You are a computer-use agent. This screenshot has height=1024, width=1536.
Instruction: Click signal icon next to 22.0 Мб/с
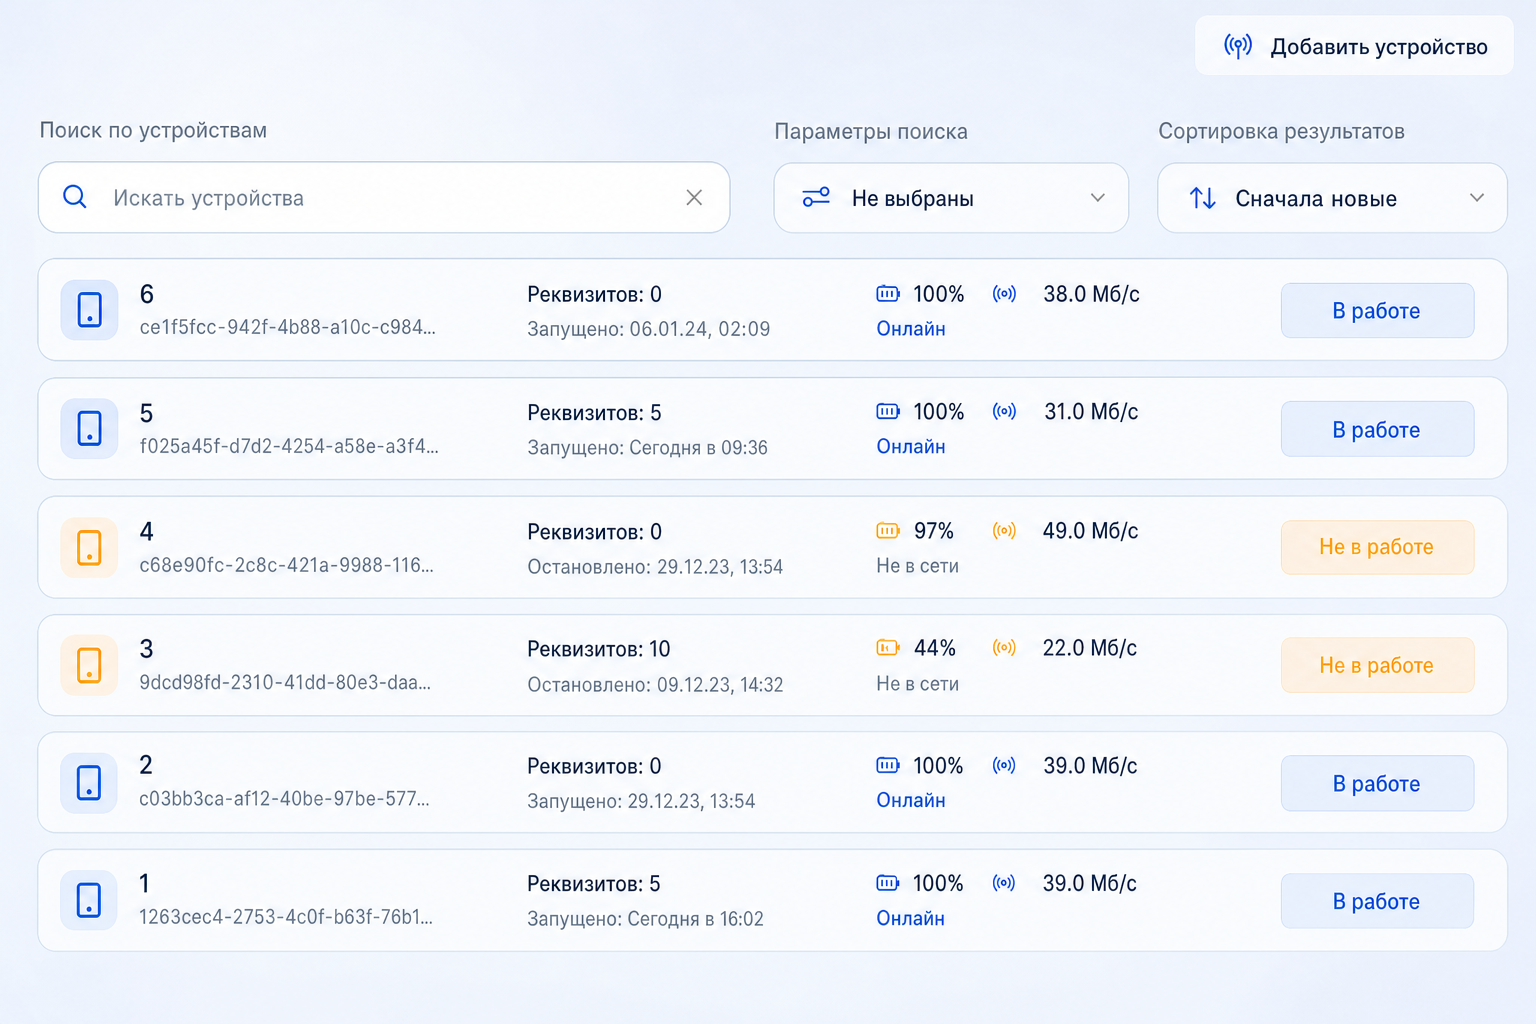click(1004, 648)
